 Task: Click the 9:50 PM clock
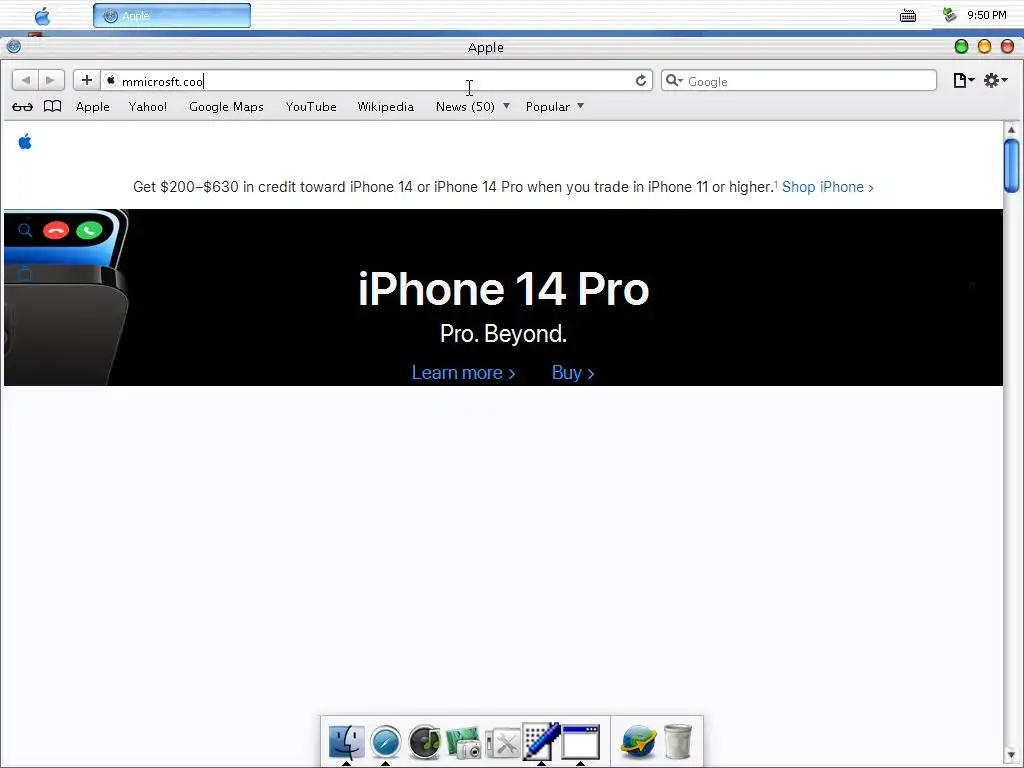[987, 15]
